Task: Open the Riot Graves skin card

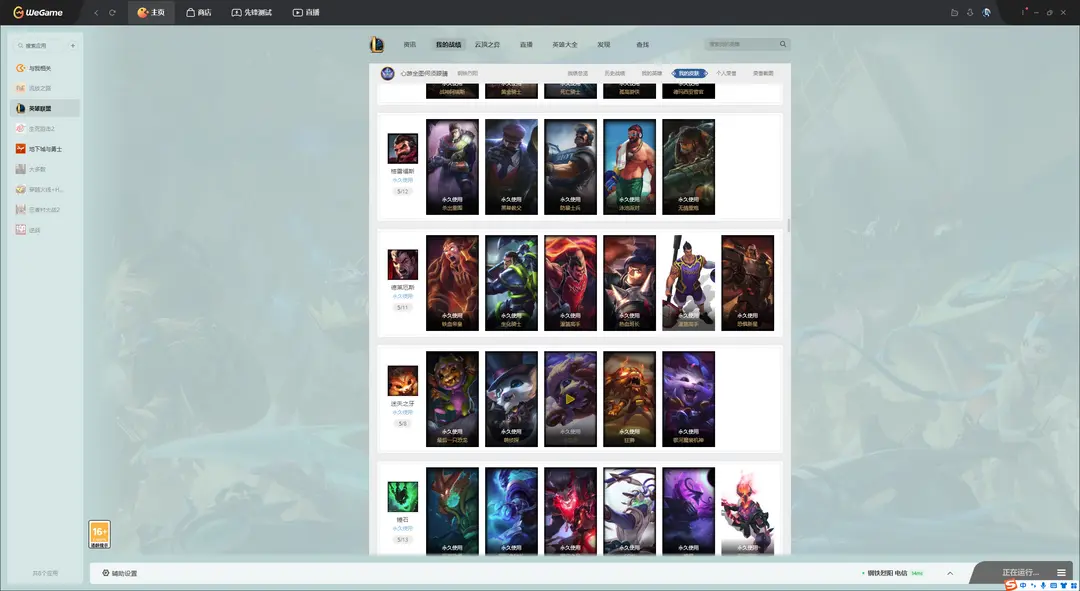Action: point(570,167)
